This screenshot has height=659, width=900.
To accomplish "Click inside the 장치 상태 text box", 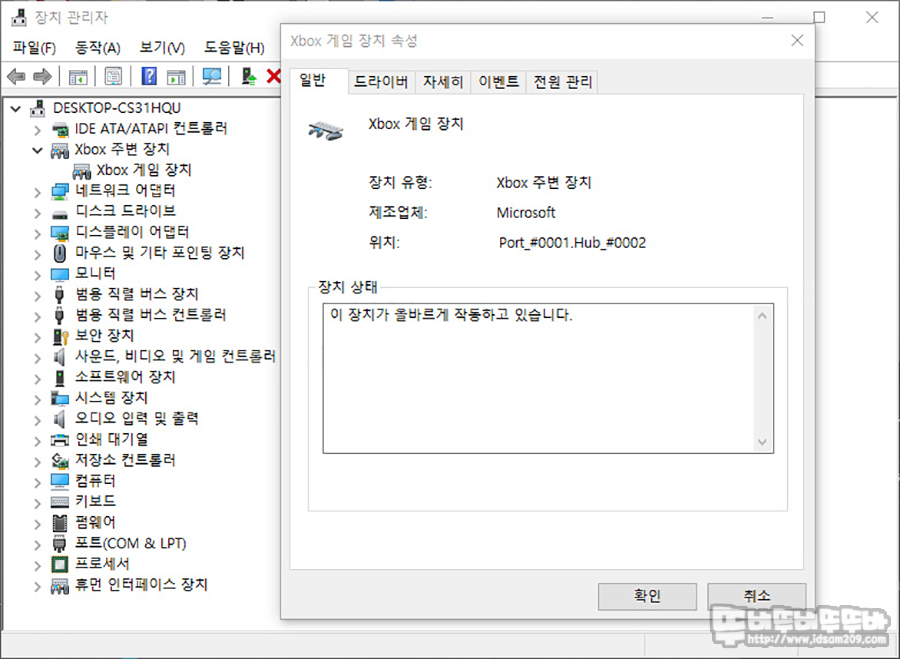I will (538, 378).
